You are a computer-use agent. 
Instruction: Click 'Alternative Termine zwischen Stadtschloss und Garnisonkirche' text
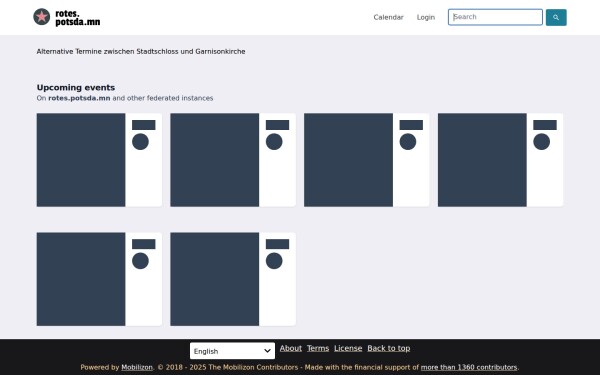pos(141,51)
